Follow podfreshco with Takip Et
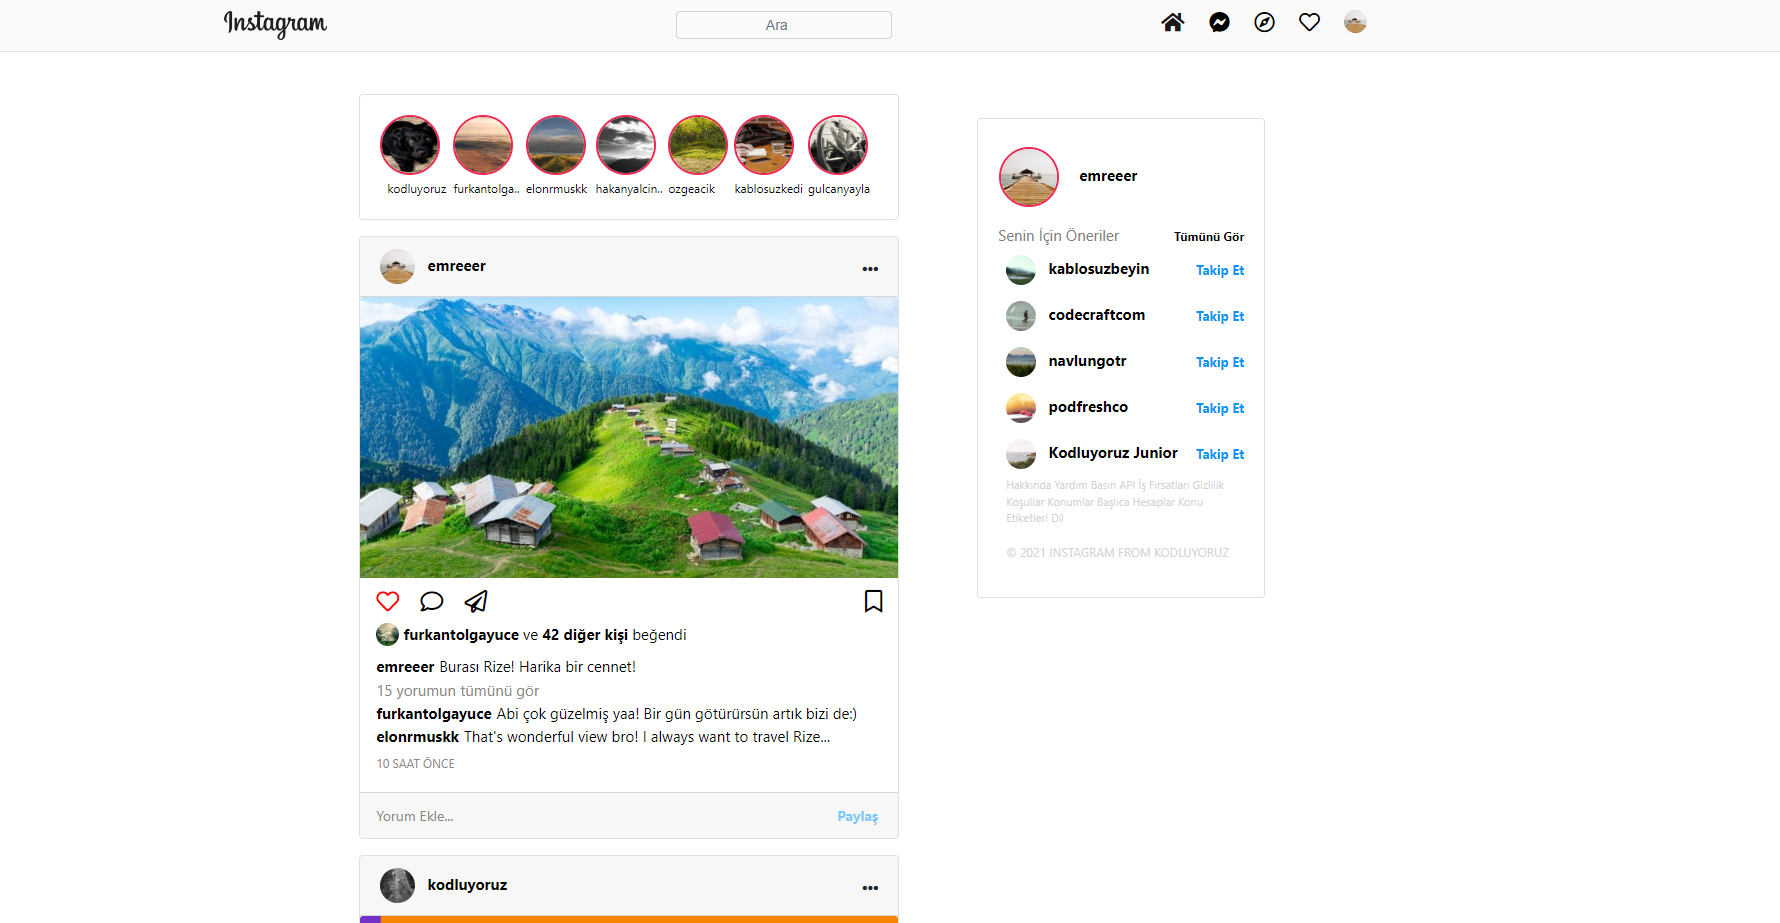This screenshot has width=1780, height=923. pos(1219,408)
